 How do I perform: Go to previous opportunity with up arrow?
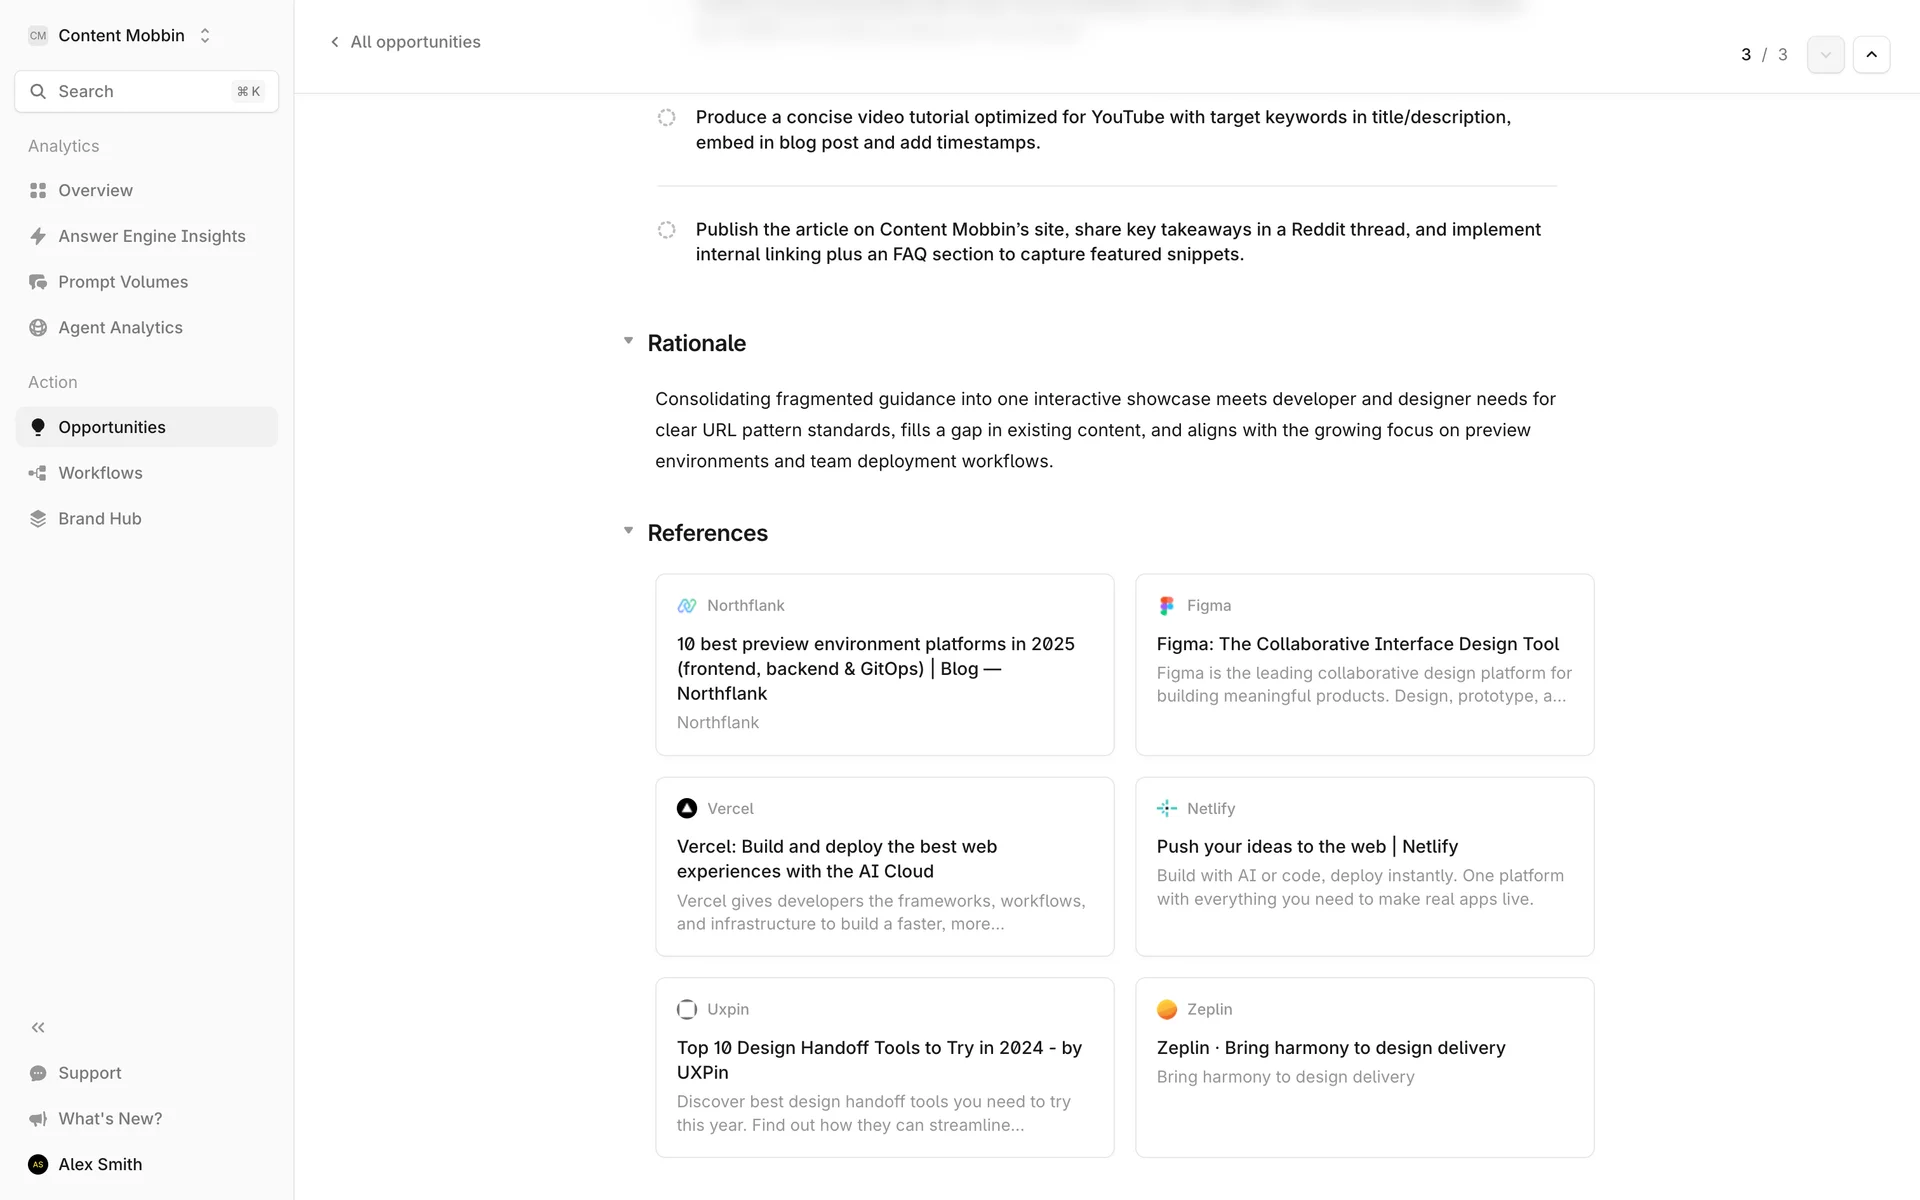1871,55
